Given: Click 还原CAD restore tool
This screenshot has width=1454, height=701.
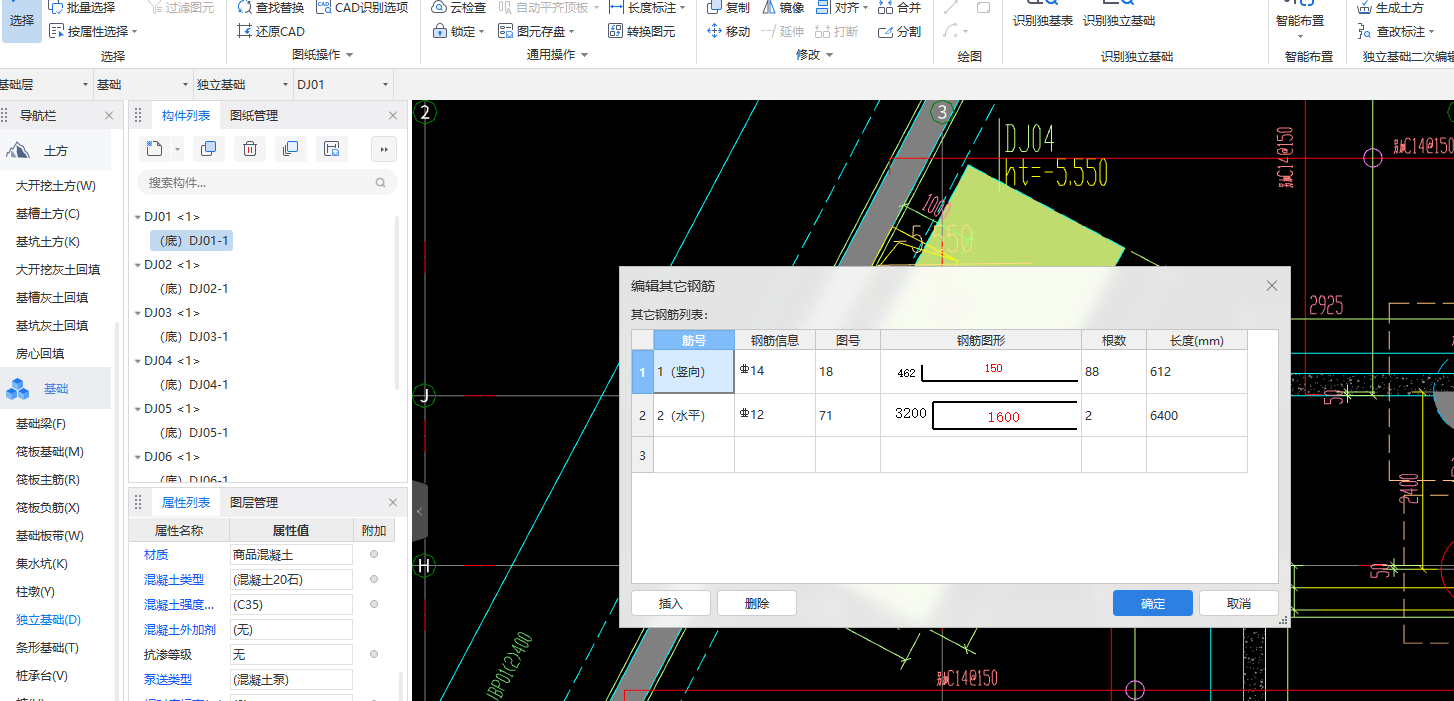Looking at the screenshot, I should [x=271, y=32].
